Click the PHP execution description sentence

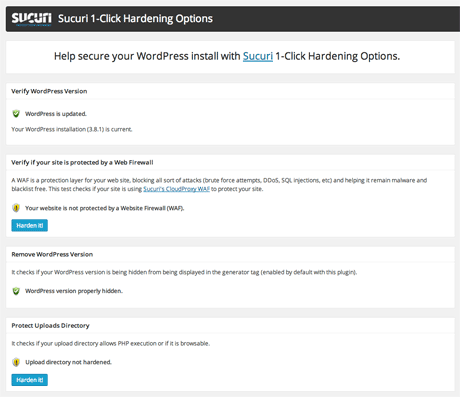point(111,343)
